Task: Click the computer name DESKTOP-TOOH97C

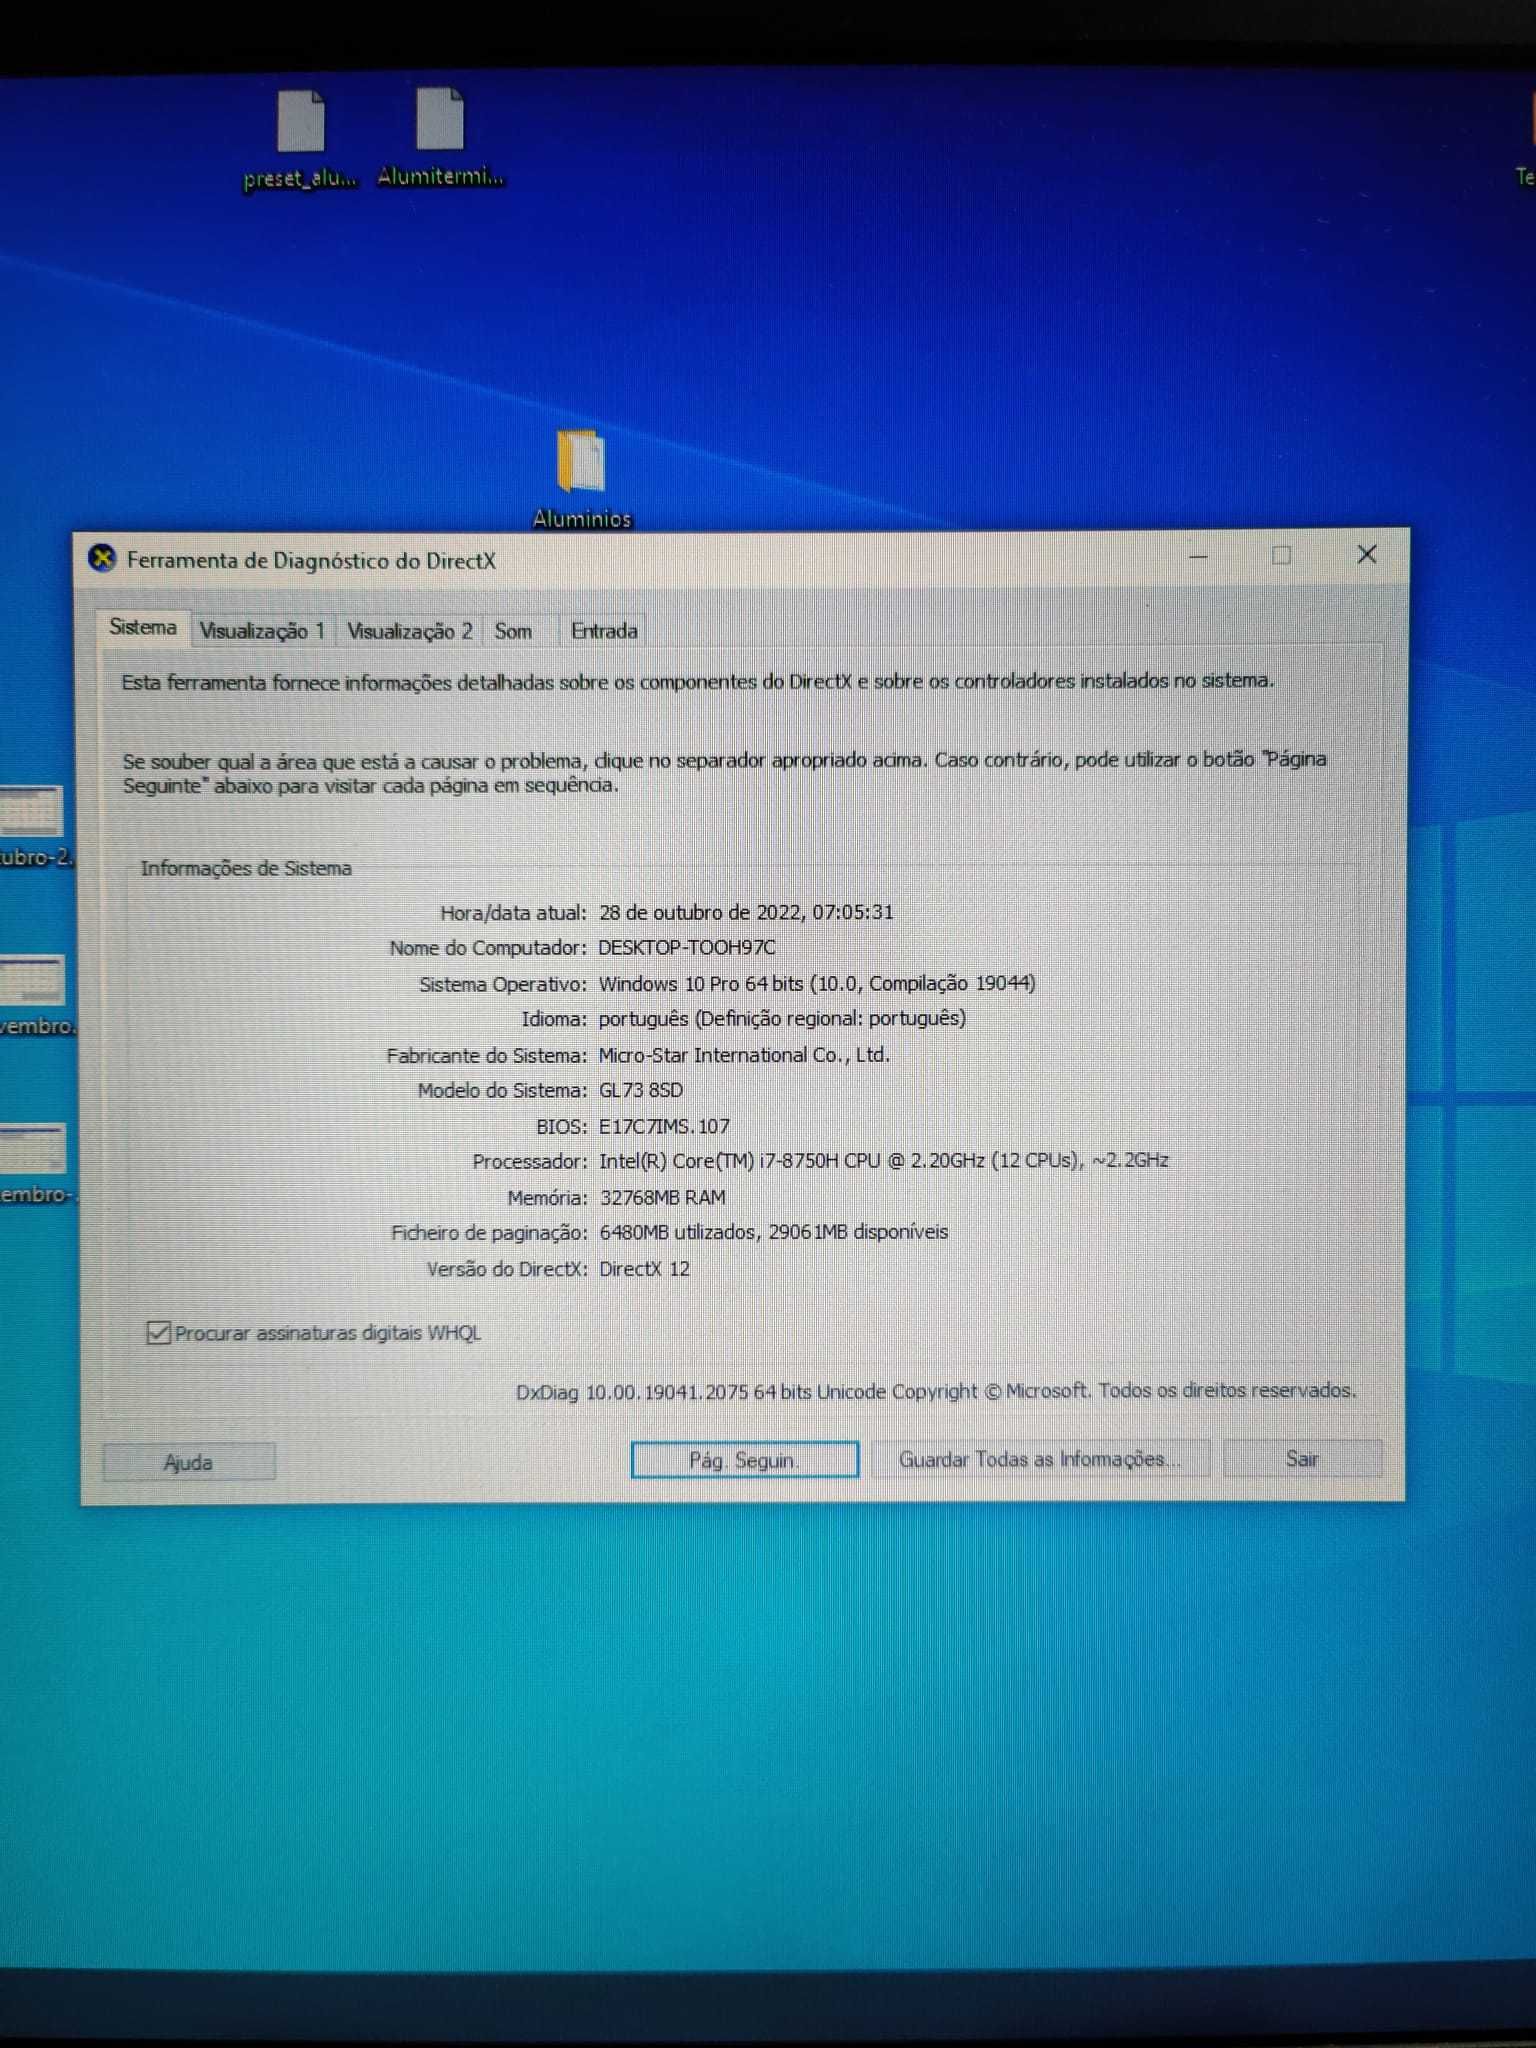Action: coord(686,947)
